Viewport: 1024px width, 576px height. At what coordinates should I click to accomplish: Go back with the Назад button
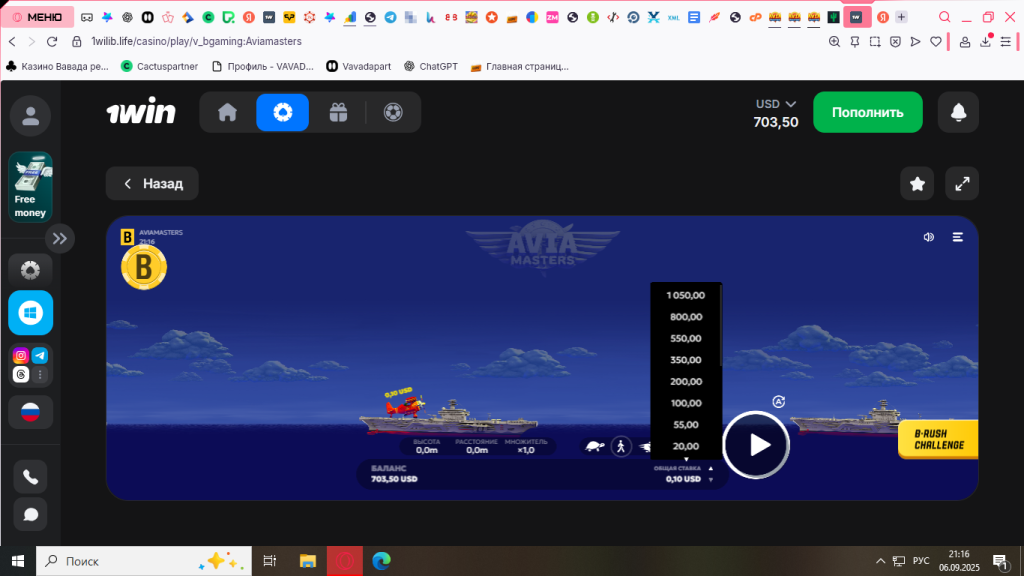click(x=152, y=184)
